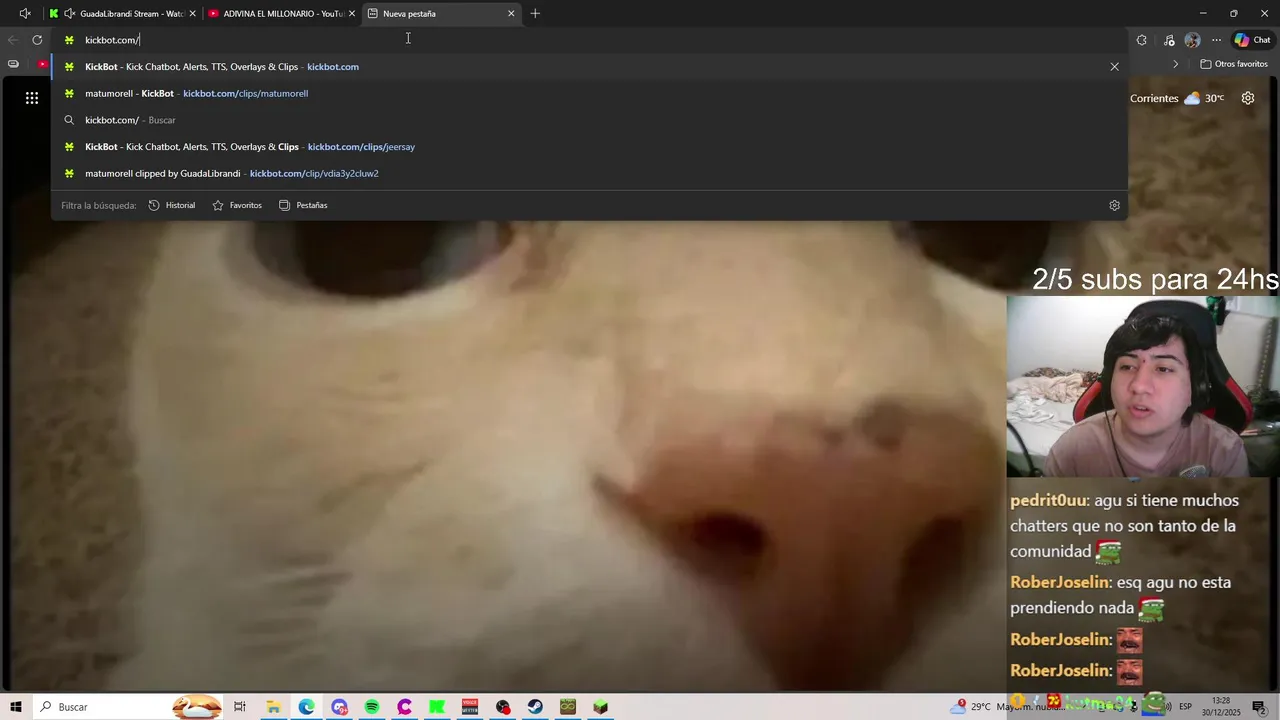Filter suggestions by Historial
1280x720 pixels.
[172, 205]
